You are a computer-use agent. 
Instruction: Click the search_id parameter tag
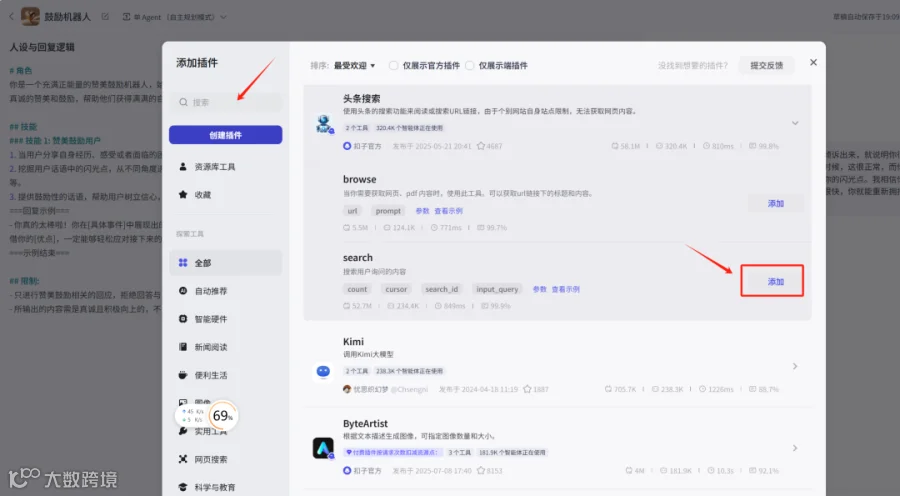[442, 289]
